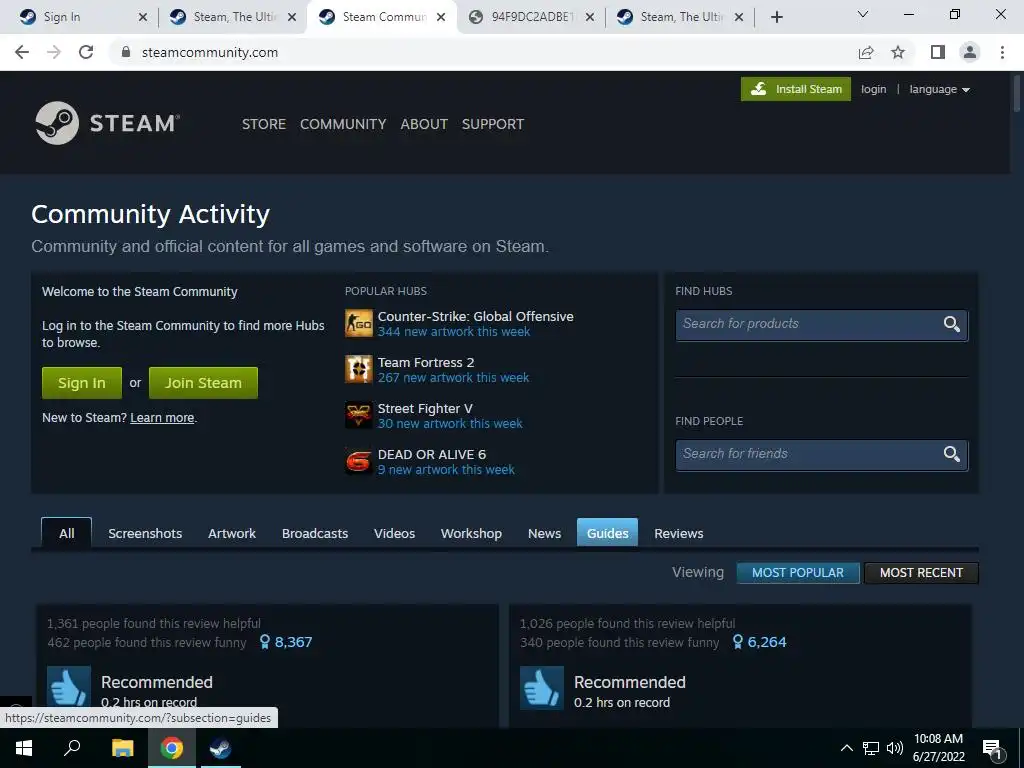Screen dimensions: 1024x768
Task: Go back with the browser back arrow
Action: 22,52
